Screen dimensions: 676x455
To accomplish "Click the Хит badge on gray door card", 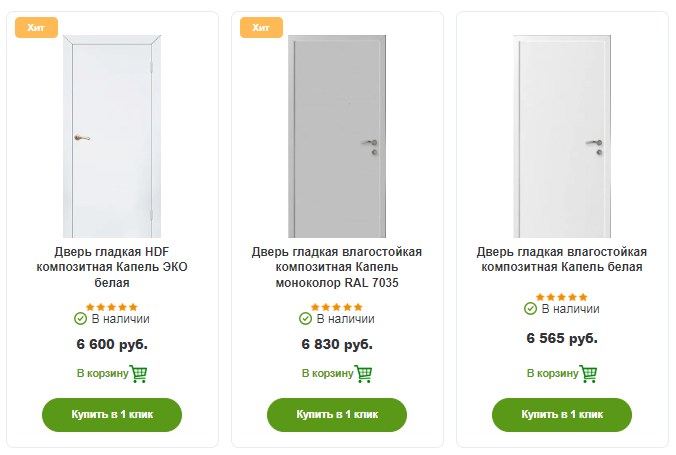I will (x=261, y=27).
